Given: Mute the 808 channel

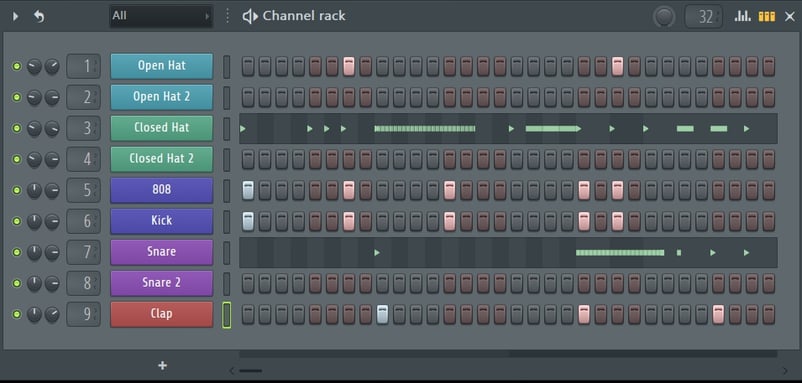Looking at the screenshot, I should point(17,190).
